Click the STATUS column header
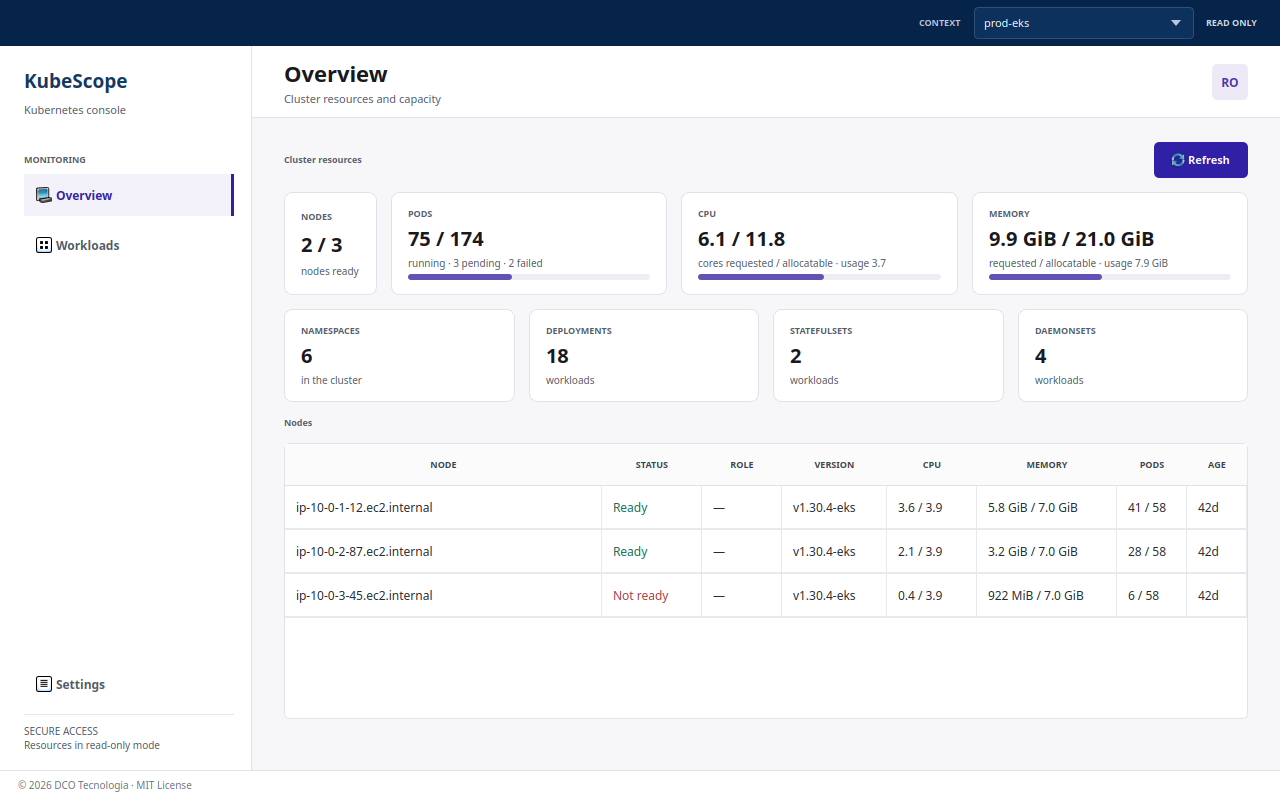The image size is (1280, 800). point(652,465)
